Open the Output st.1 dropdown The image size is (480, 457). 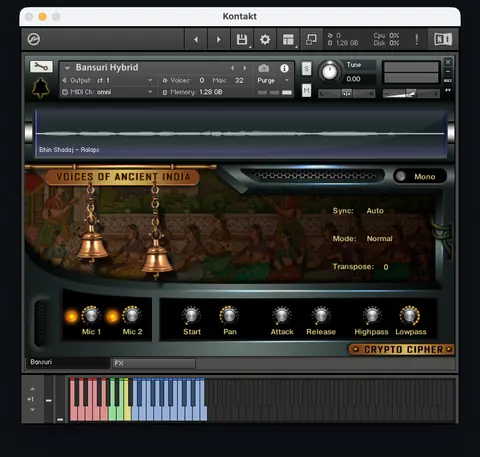(x=108, y=80)
